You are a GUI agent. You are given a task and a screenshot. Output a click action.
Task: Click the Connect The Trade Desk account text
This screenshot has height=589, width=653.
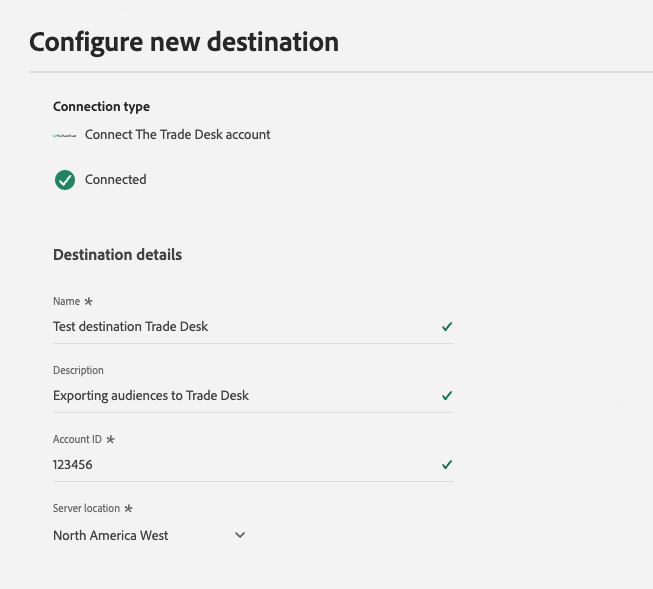(x=178, y=134)
